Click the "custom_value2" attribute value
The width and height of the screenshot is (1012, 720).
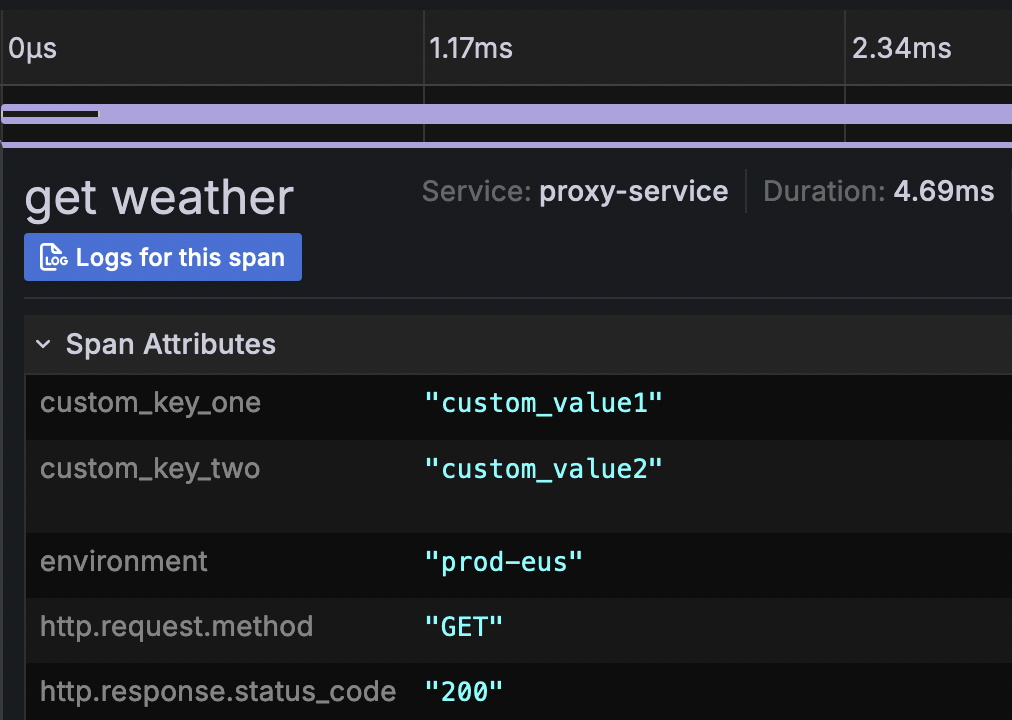coord(543,468)
